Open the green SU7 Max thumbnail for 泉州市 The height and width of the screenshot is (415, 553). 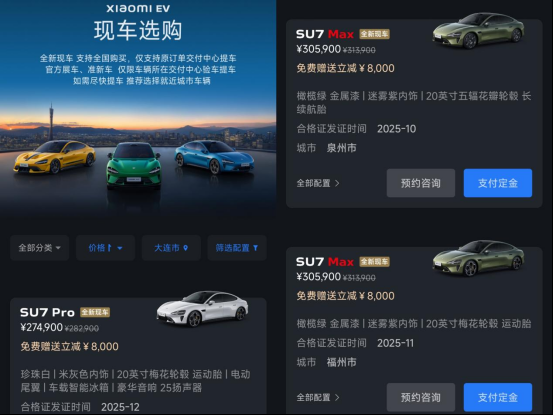[x=478, y=31]
